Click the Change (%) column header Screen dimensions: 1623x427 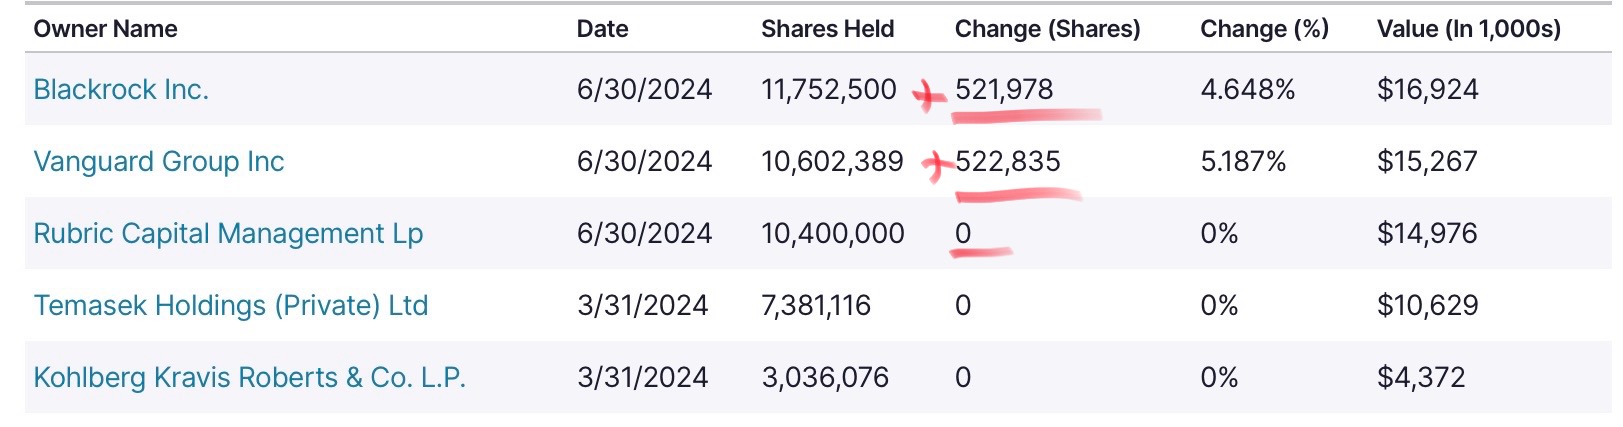(x=1264, y=29)
